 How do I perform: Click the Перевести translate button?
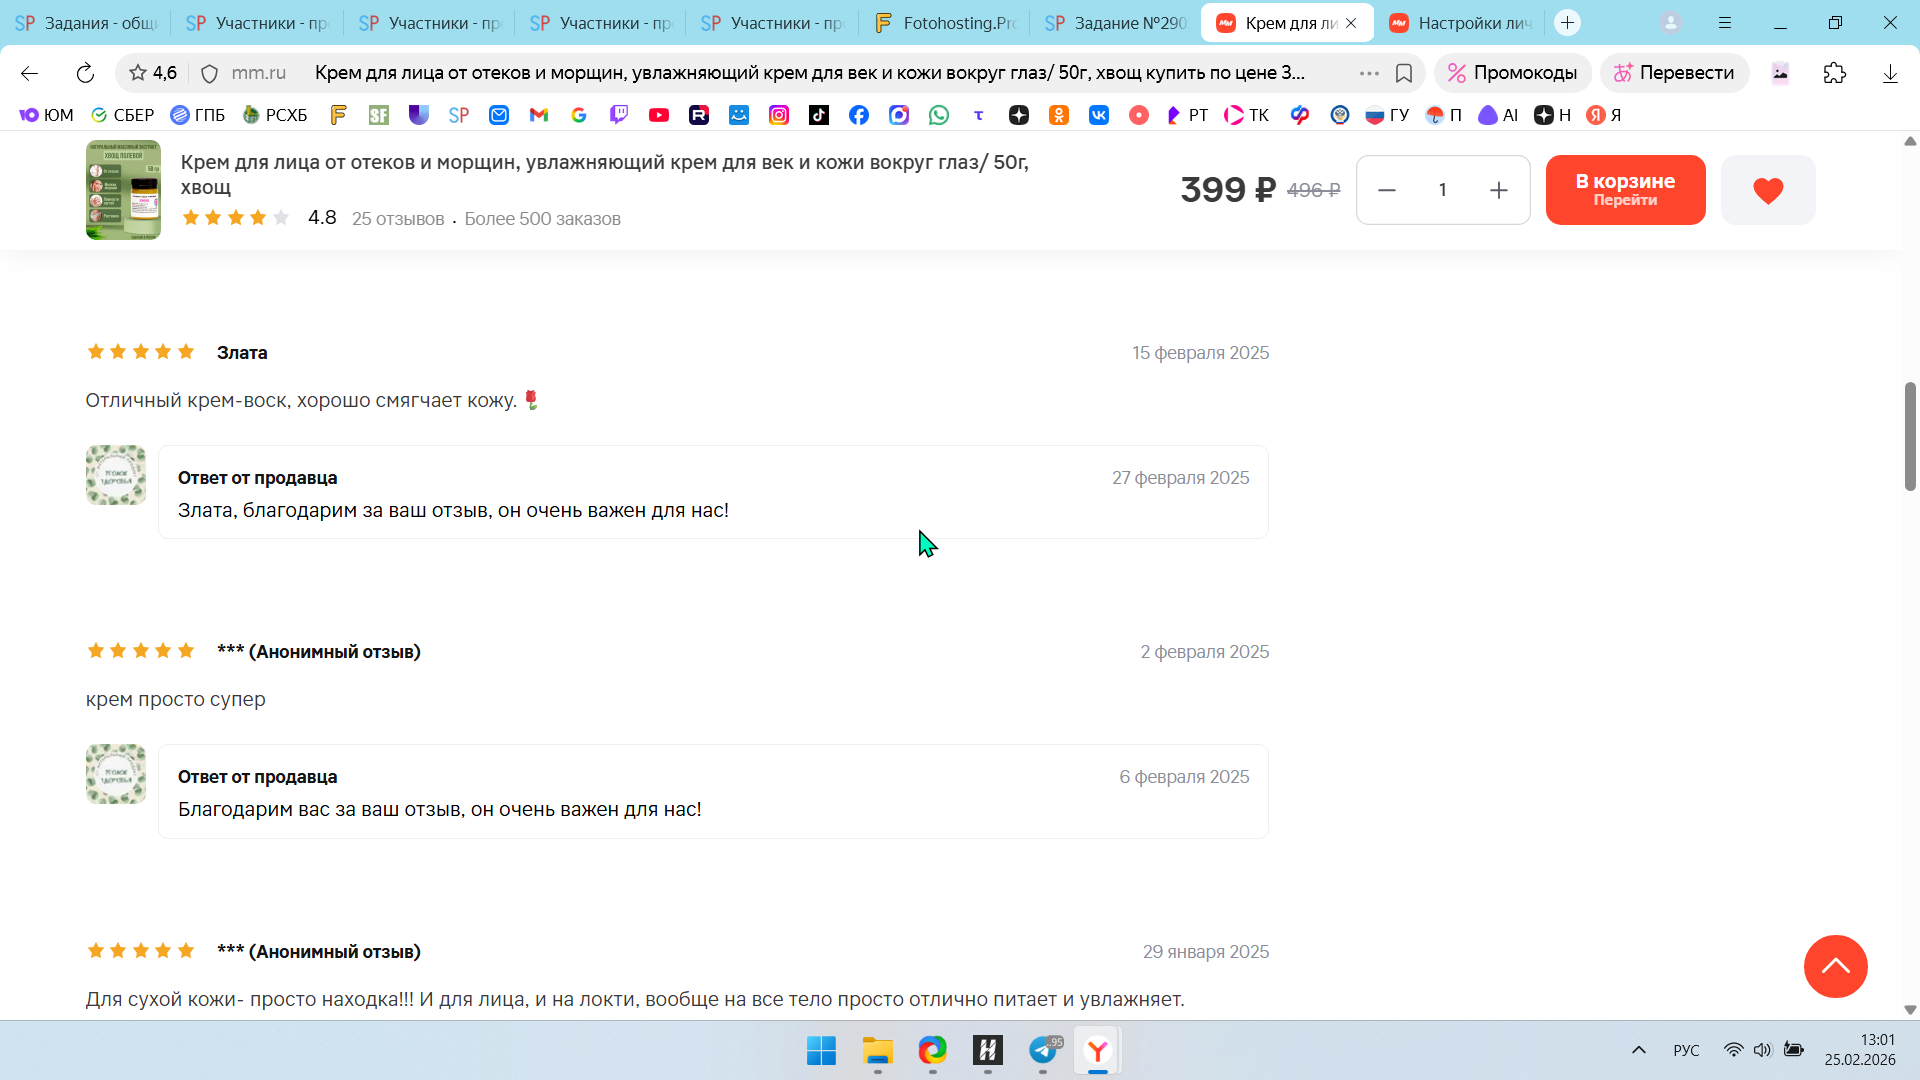point(1674,73)
